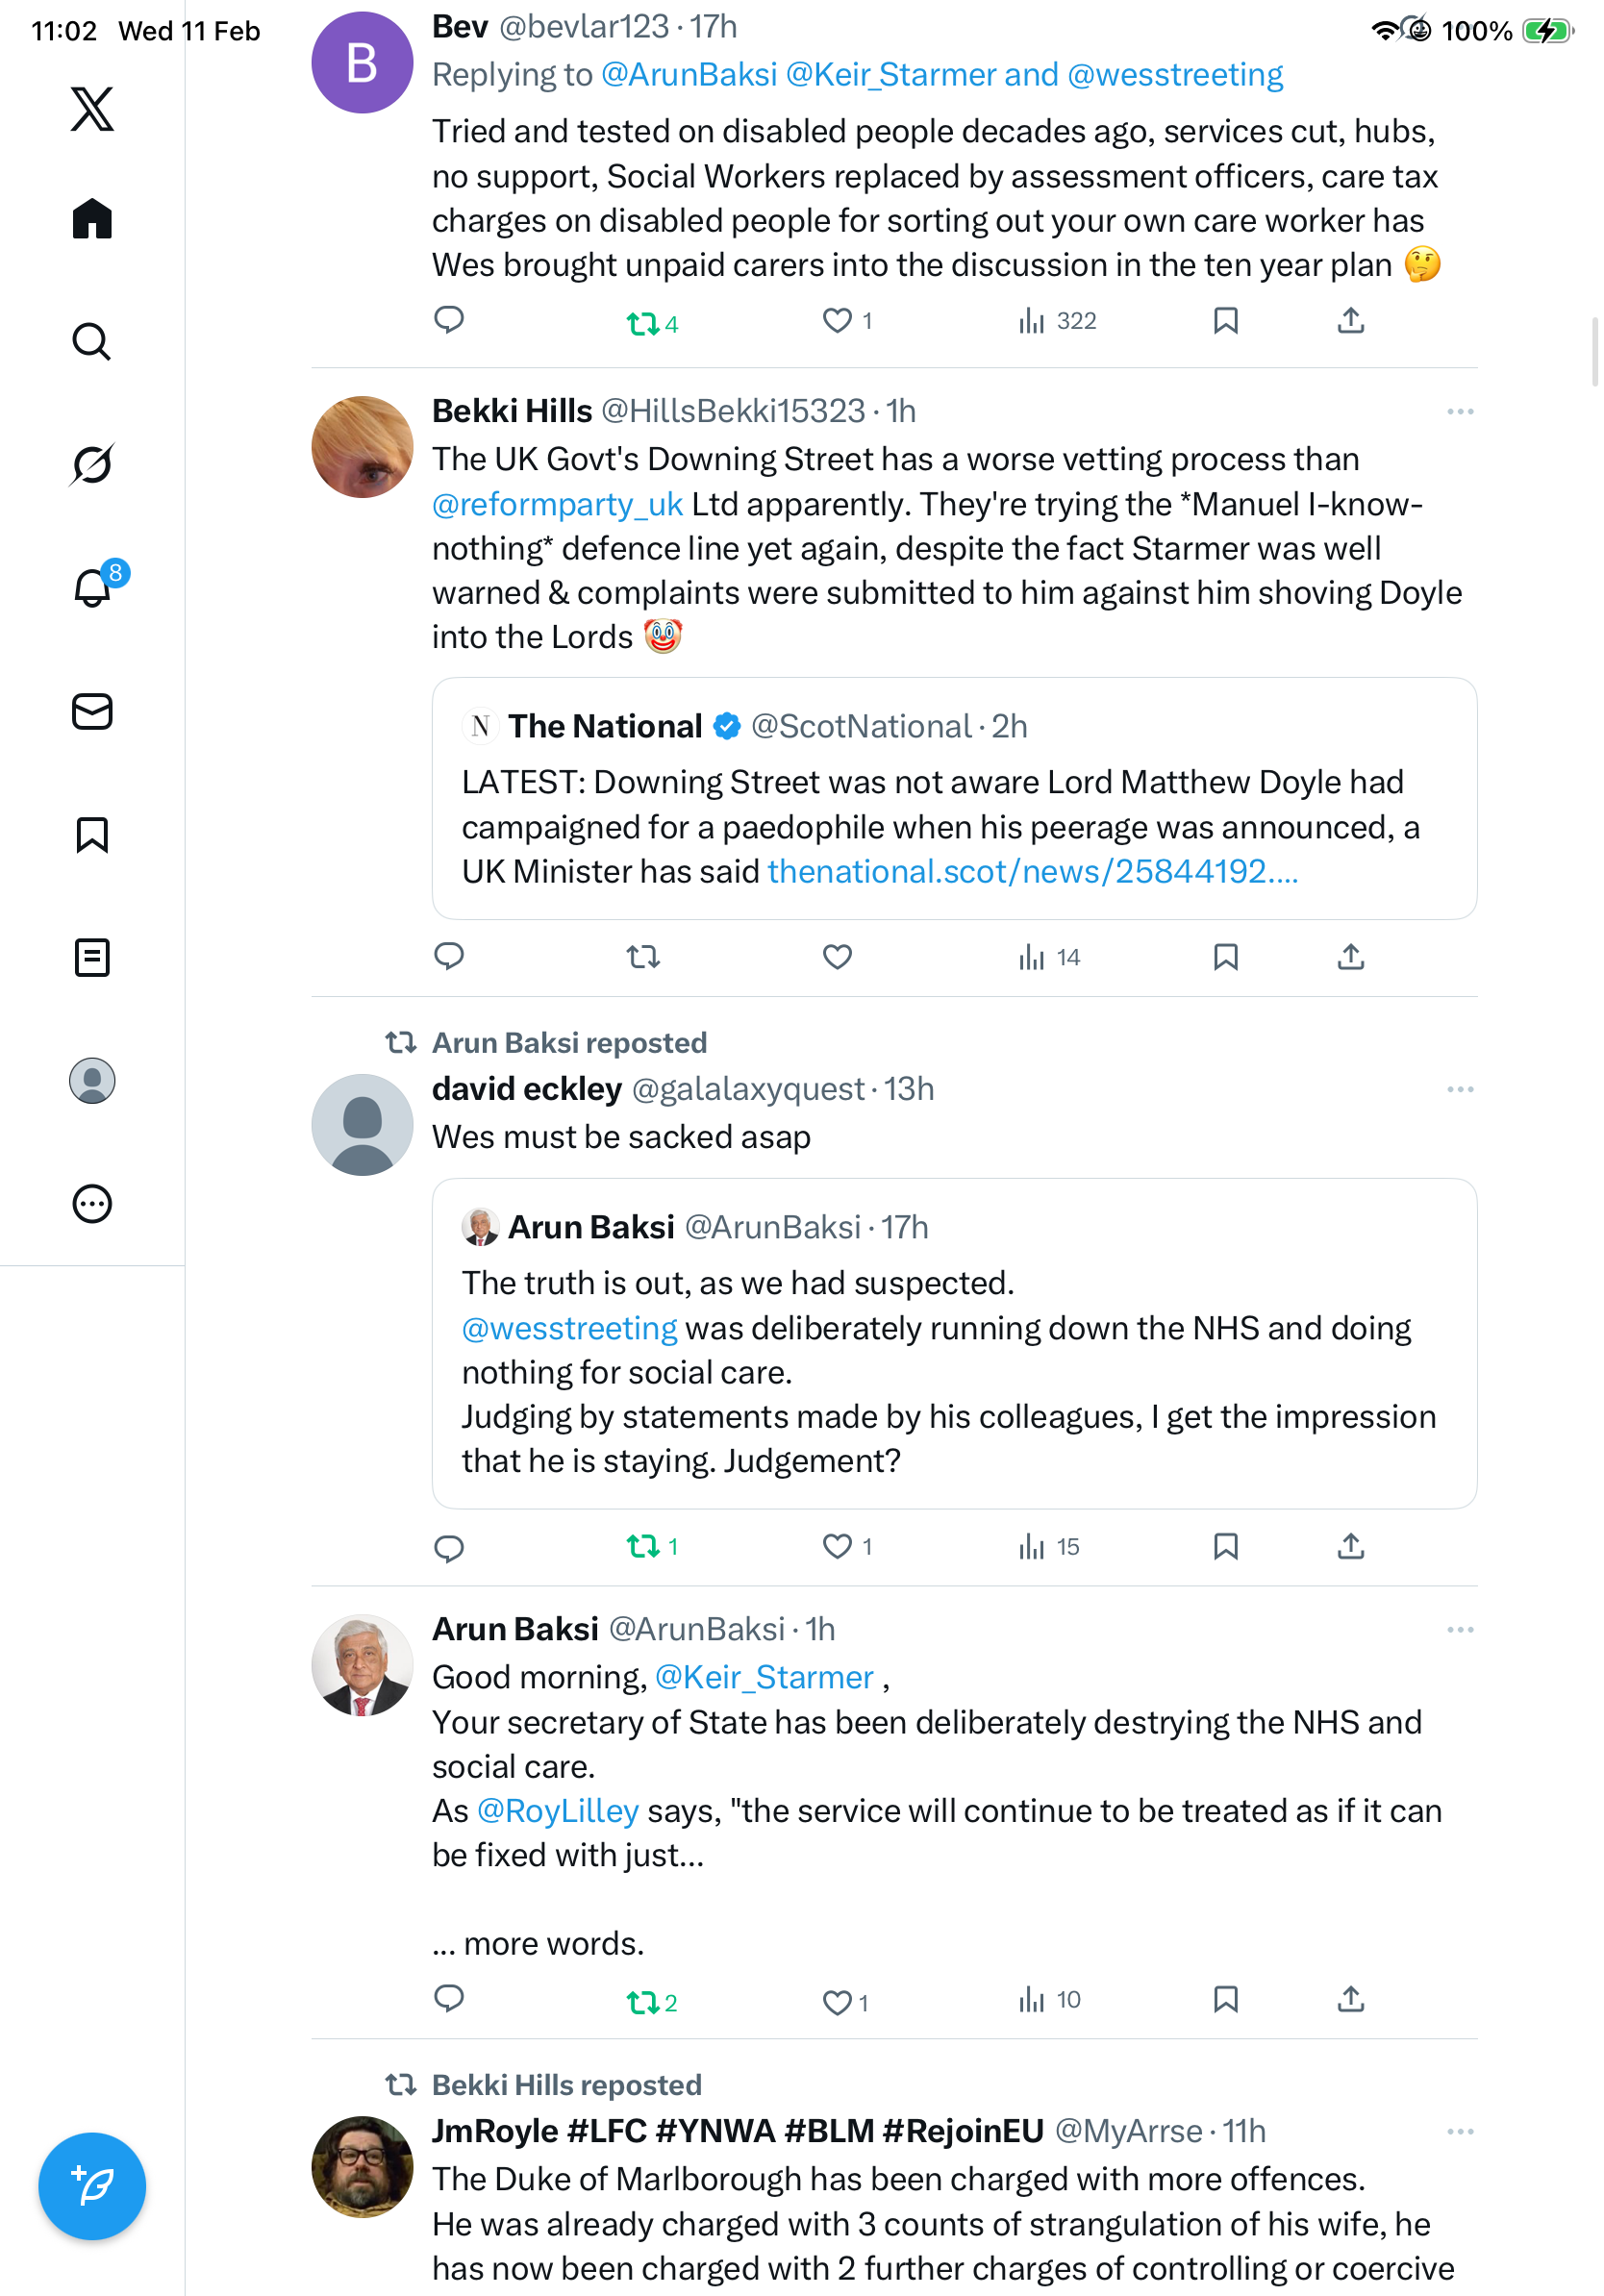Undo repost on Bev's reply
The image size is (1604, 2296).
pyautogui.click(x=643, y=322)
